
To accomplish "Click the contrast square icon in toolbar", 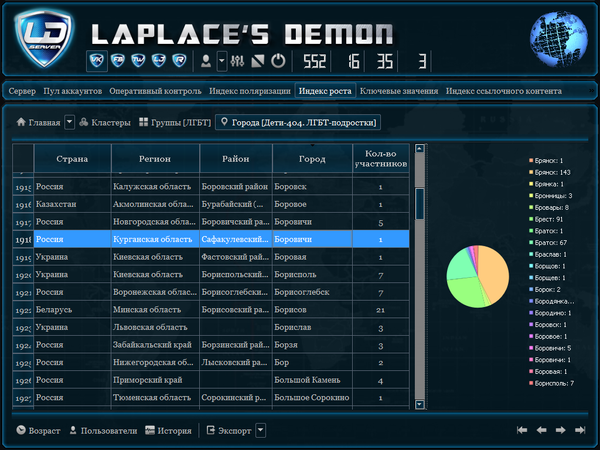I will (258, 61).
